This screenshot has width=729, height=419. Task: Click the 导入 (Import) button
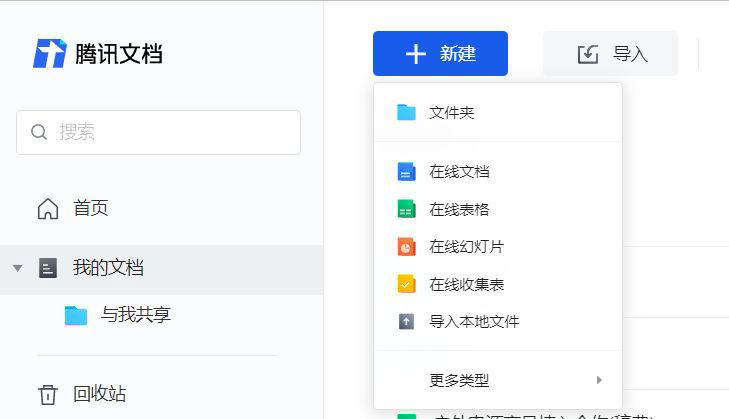pyautogui.click(x=610, y=53)
